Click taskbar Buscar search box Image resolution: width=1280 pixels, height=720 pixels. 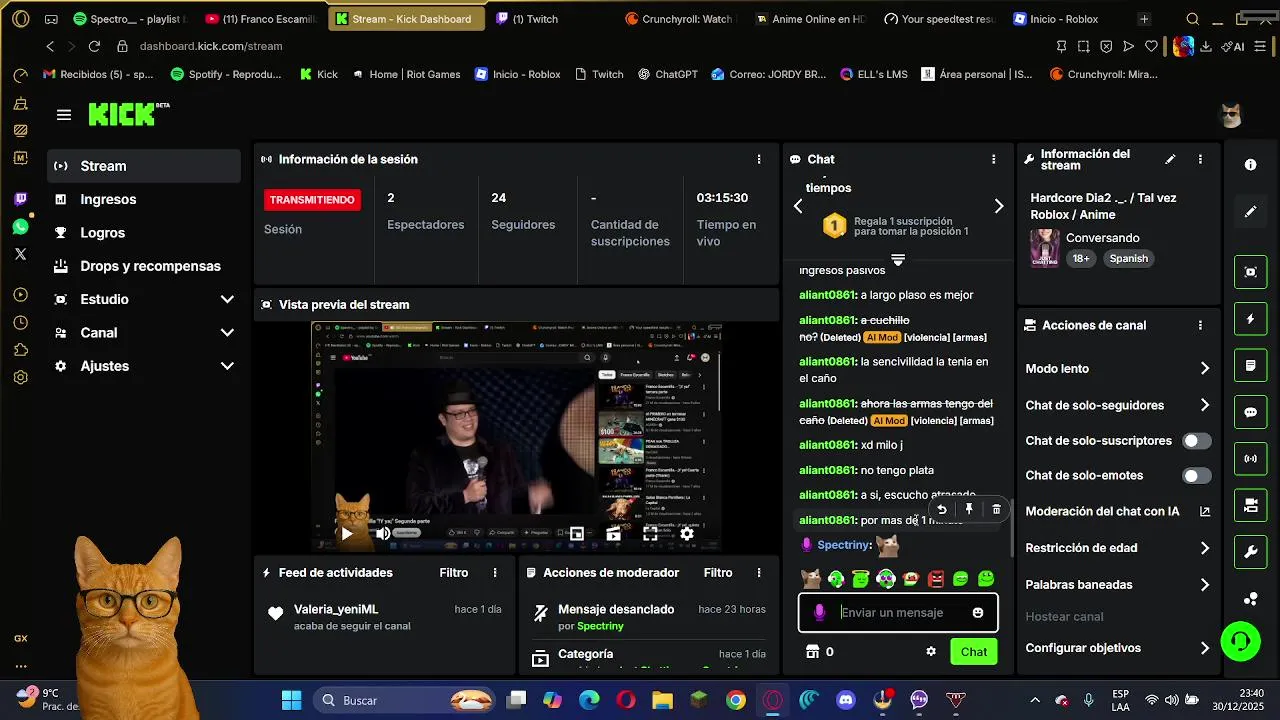point(404,700)
